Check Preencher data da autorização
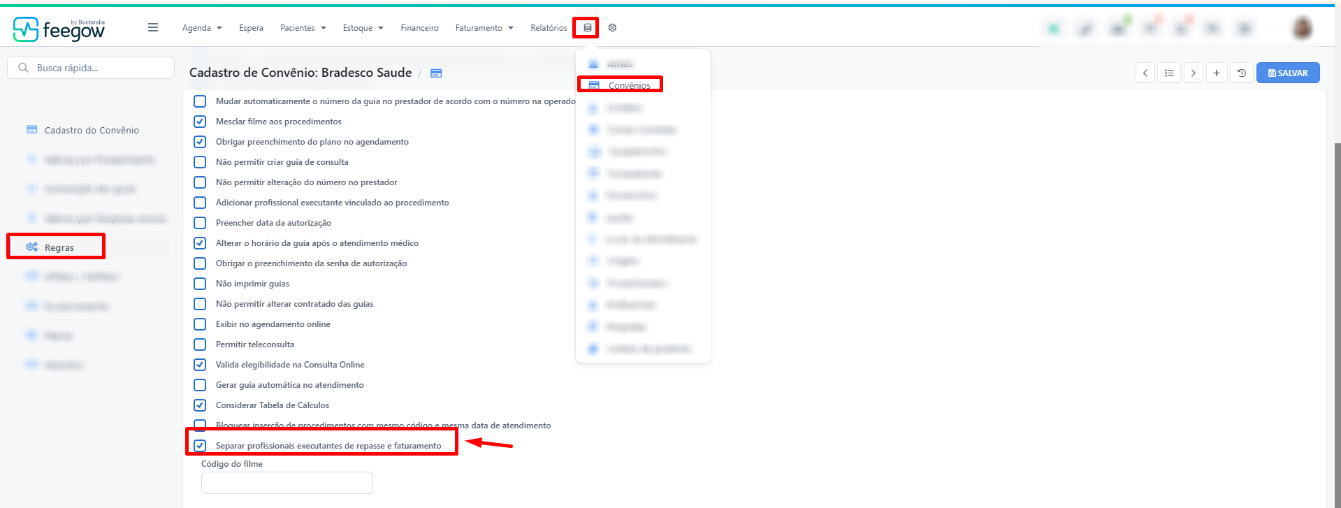 [x=200, y=222]
